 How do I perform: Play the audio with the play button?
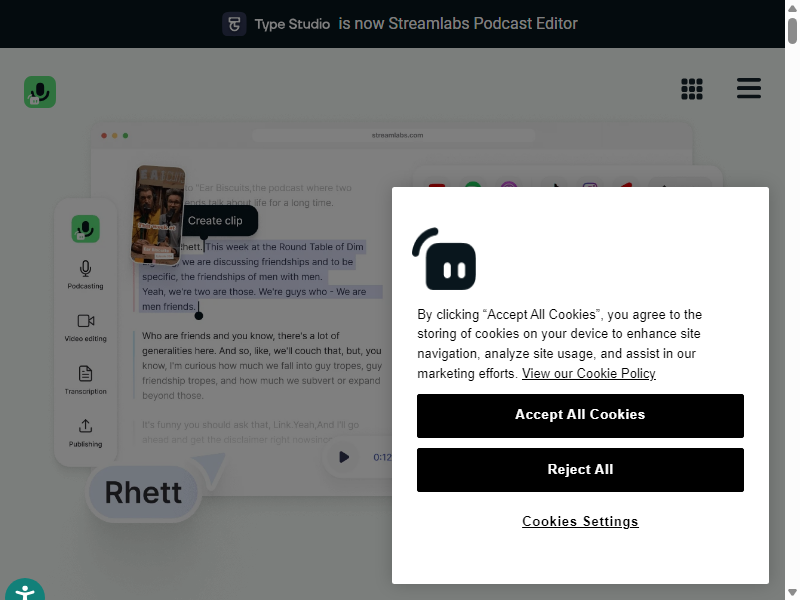pos(344,457)
